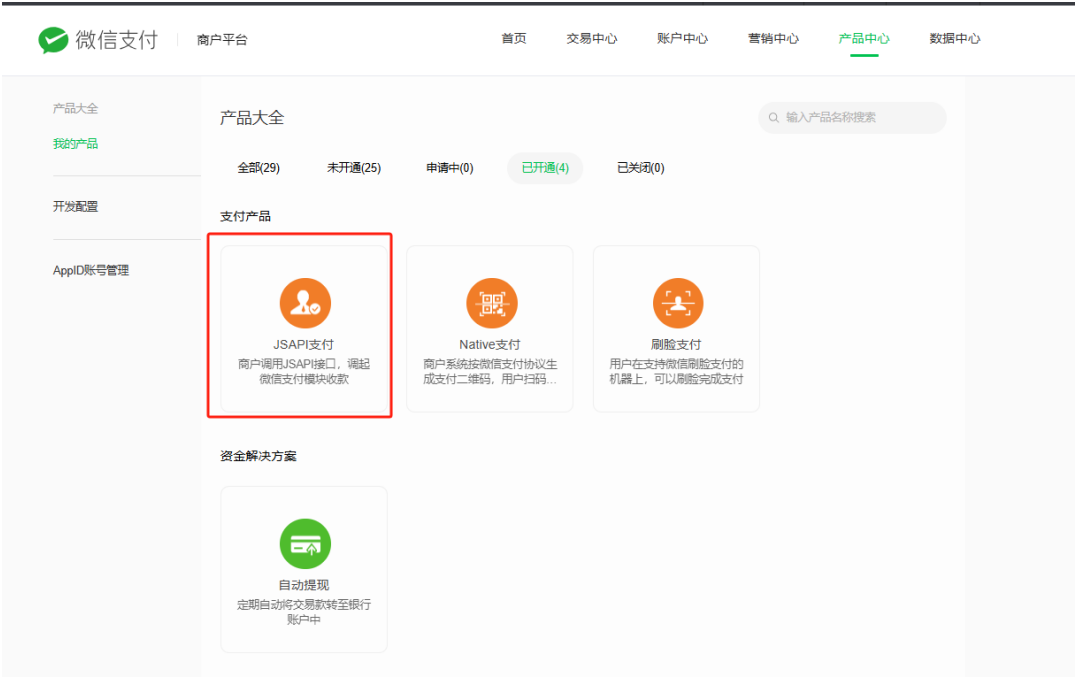The height and width of the screenshot is (679, 1075).
Task: Open the JSAPI支付 orange icon
Action: (x=305, y=303)
